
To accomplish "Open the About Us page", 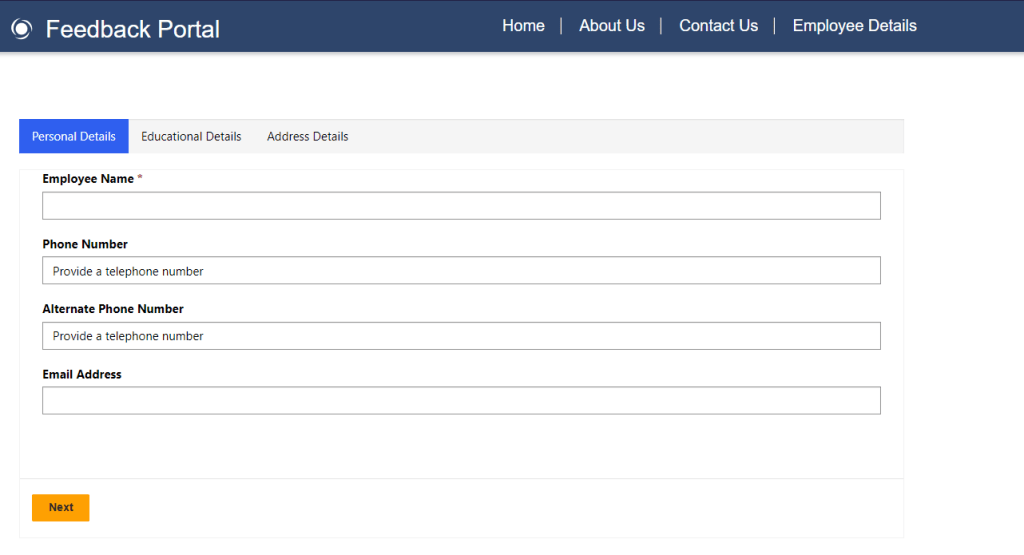I will pyautogui.click(x=611, y=26).
